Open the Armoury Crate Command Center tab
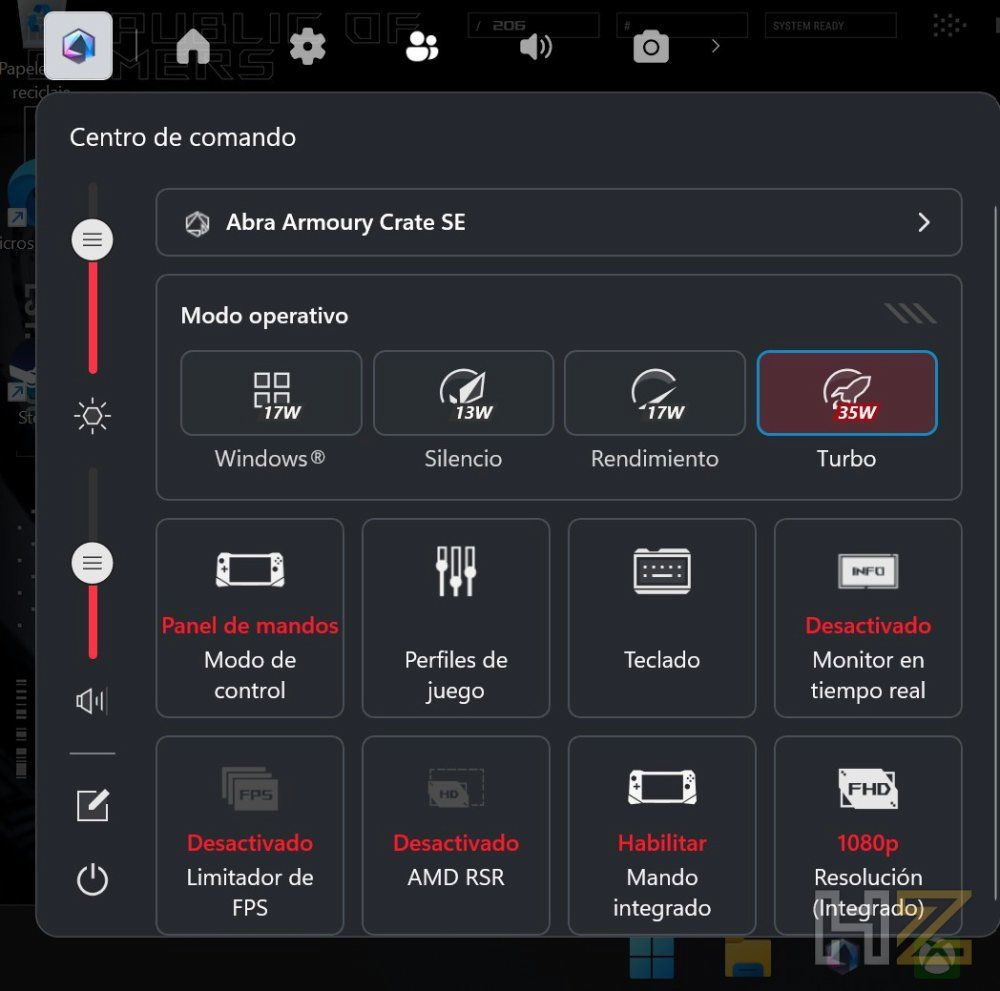 (x=78, y=45)
